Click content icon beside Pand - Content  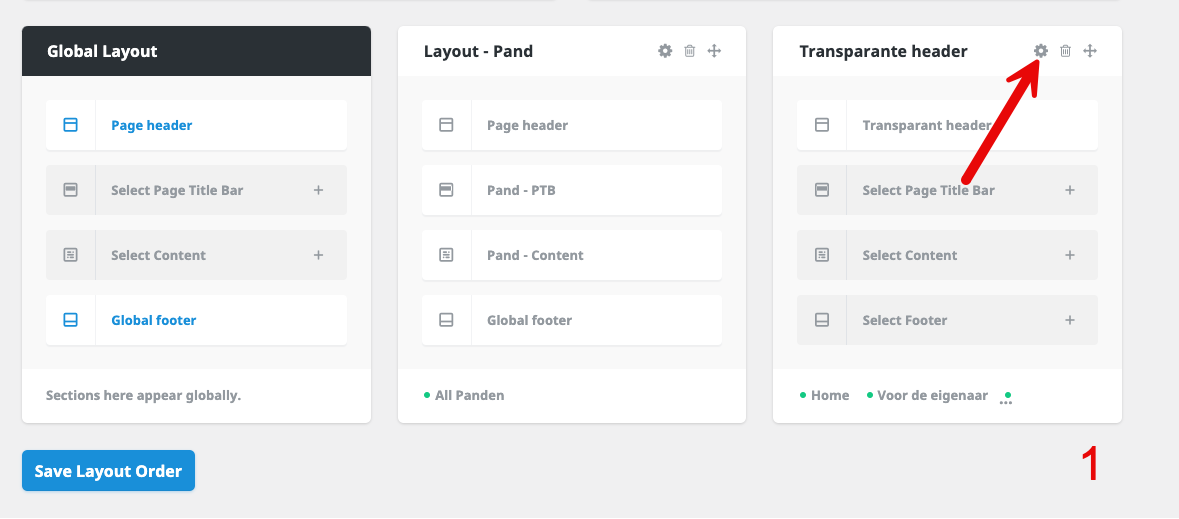[446, 255]
